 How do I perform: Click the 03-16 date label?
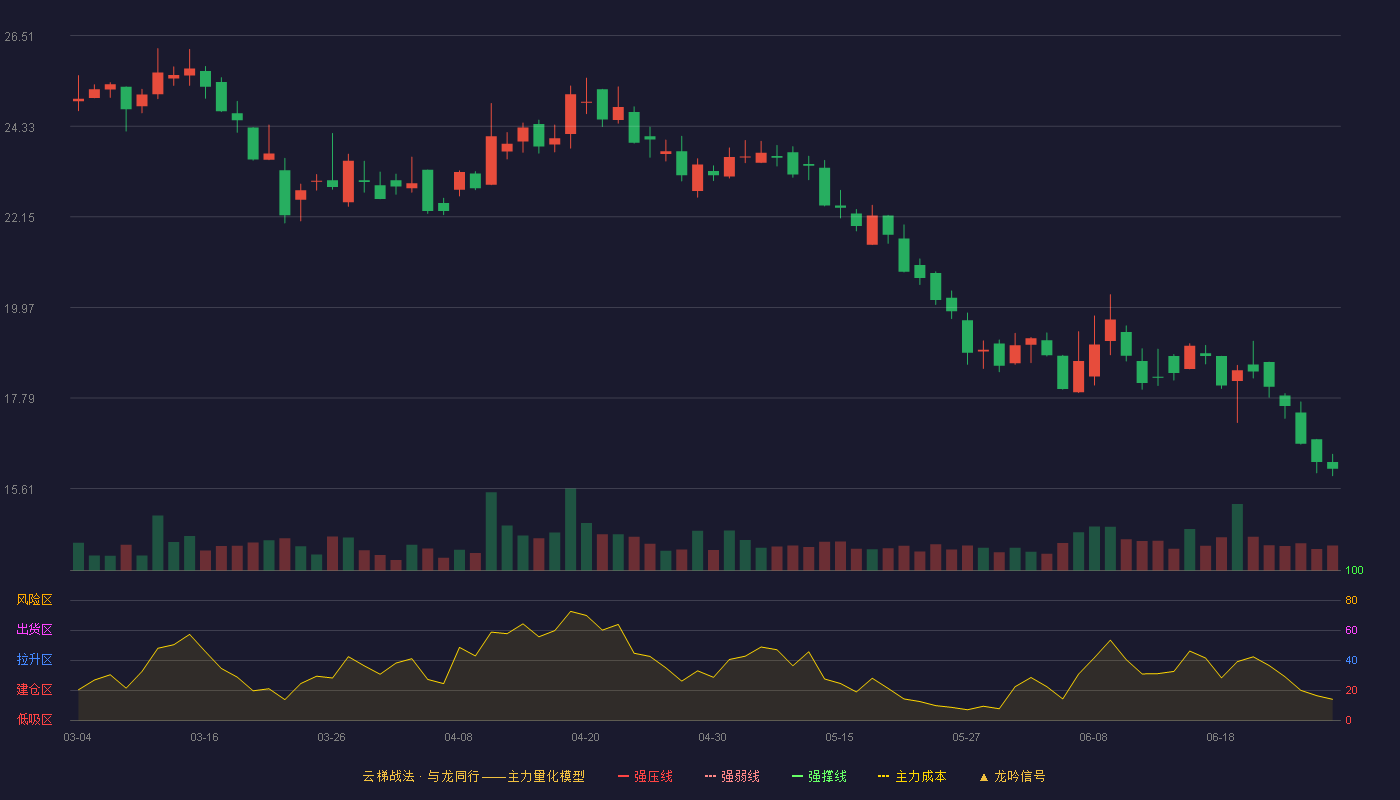click(x=204, y=737)
